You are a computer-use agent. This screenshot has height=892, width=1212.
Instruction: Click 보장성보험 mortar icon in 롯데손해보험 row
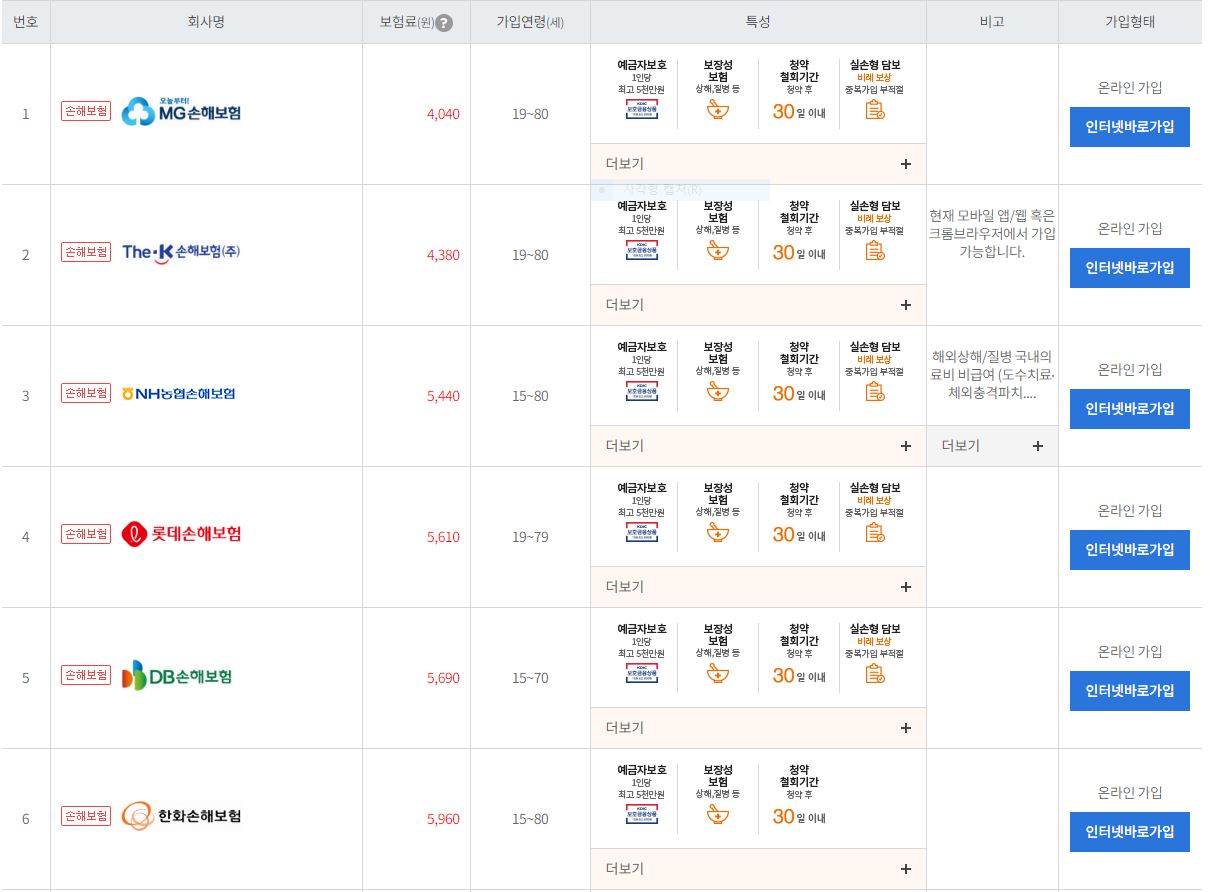coord(717,532)
